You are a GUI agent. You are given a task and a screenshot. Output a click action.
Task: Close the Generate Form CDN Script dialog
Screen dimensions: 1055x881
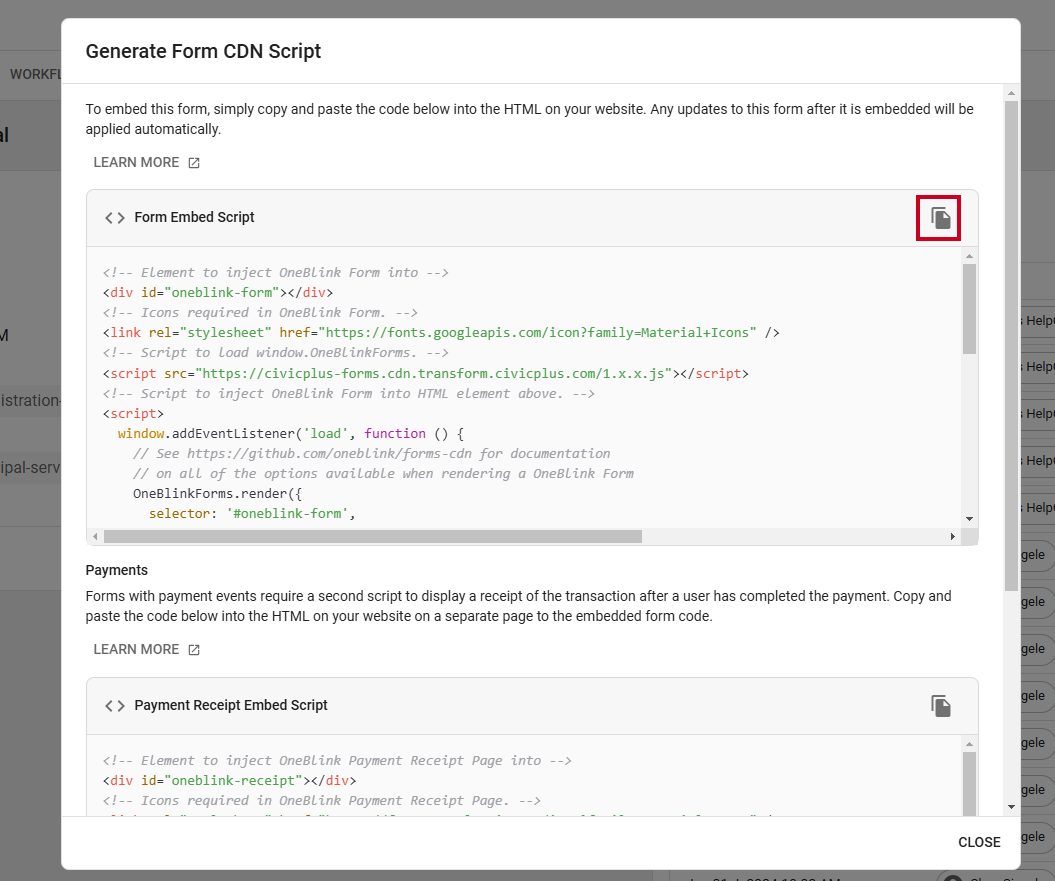click(x=979, y=842)
